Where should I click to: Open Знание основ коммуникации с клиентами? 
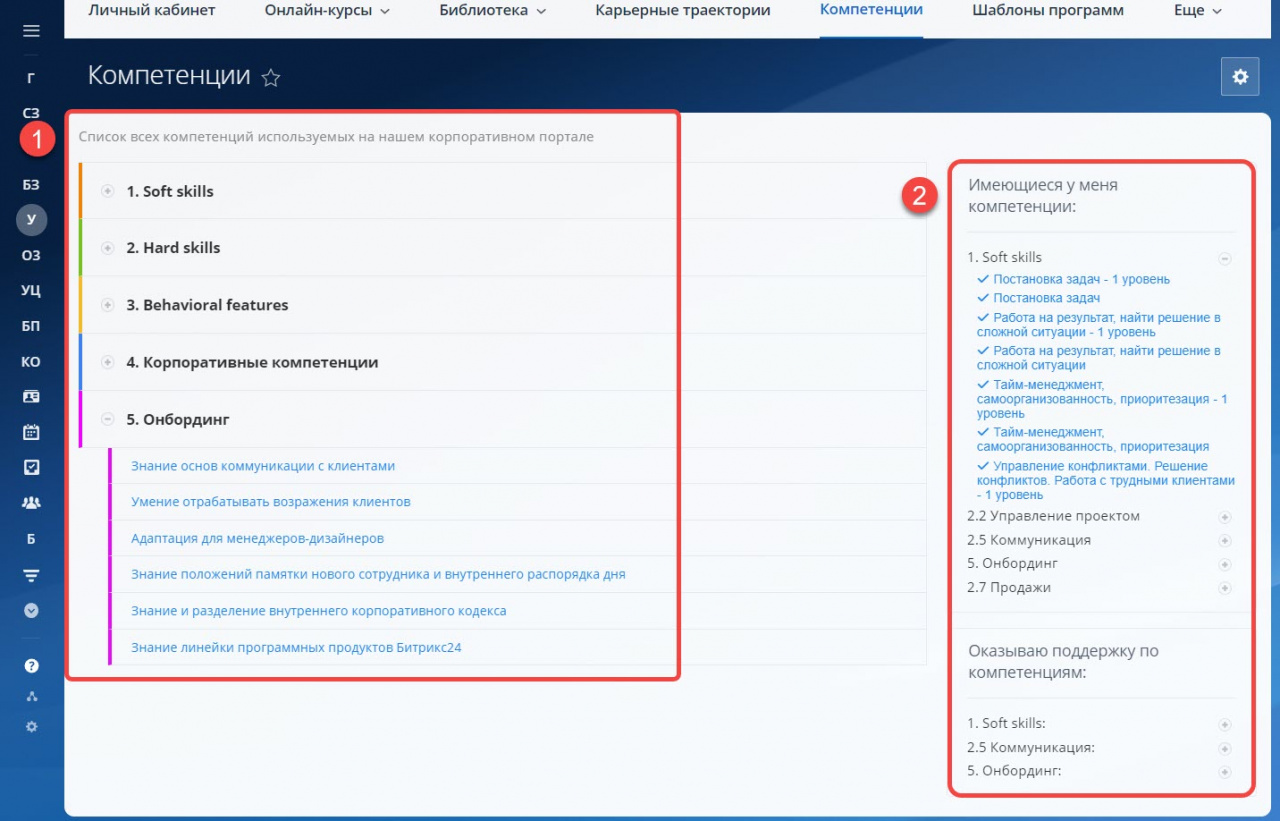(x=263, y=466)
